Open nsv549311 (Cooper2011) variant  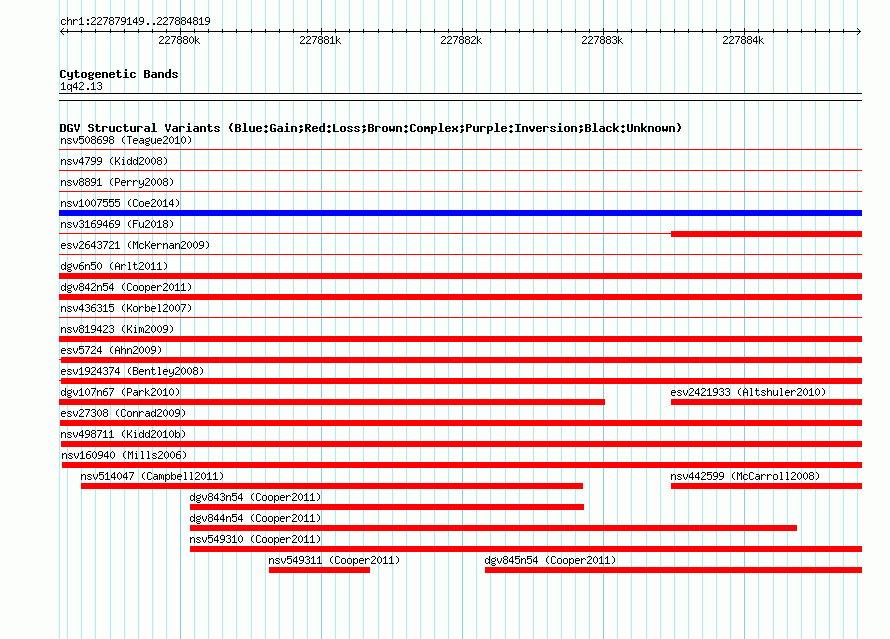pos(334,560)
